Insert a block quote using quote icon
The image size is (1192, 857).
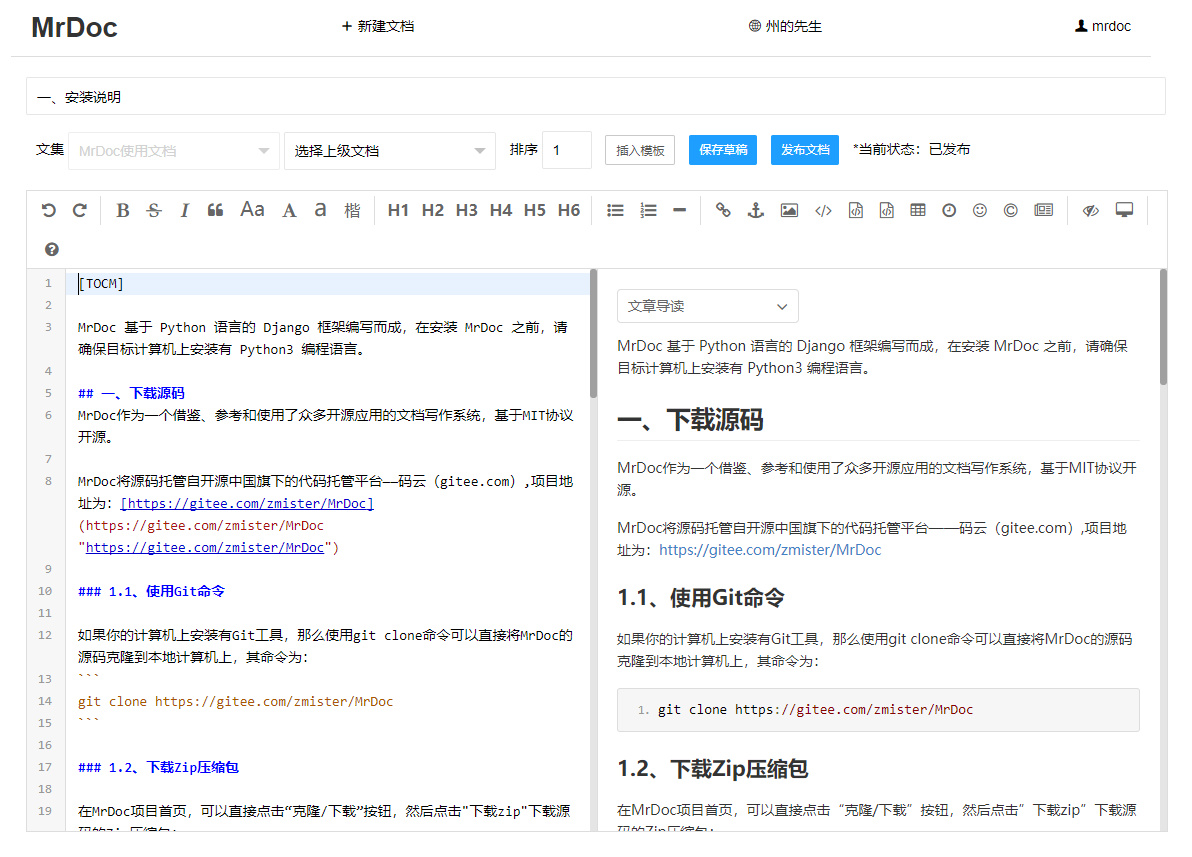(x=215, y=210)
